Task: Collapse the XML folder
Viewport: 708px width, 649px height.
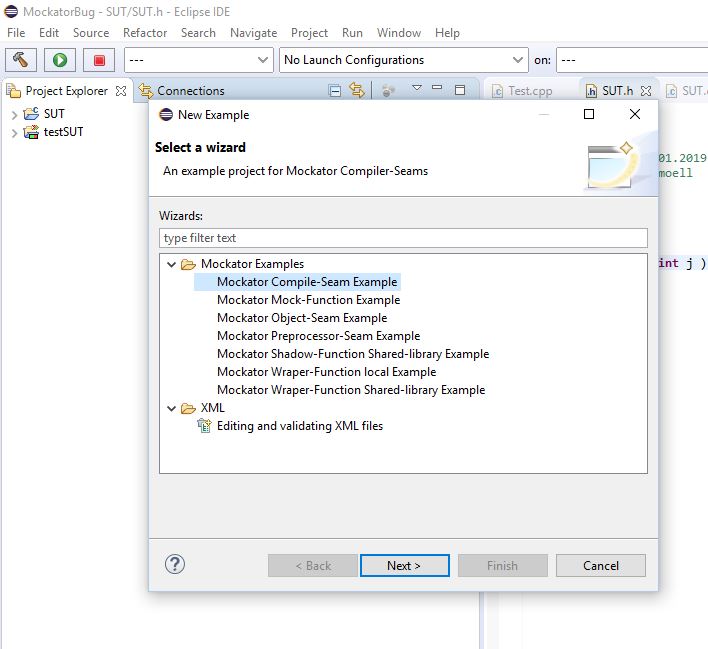Action: point(171,409)
